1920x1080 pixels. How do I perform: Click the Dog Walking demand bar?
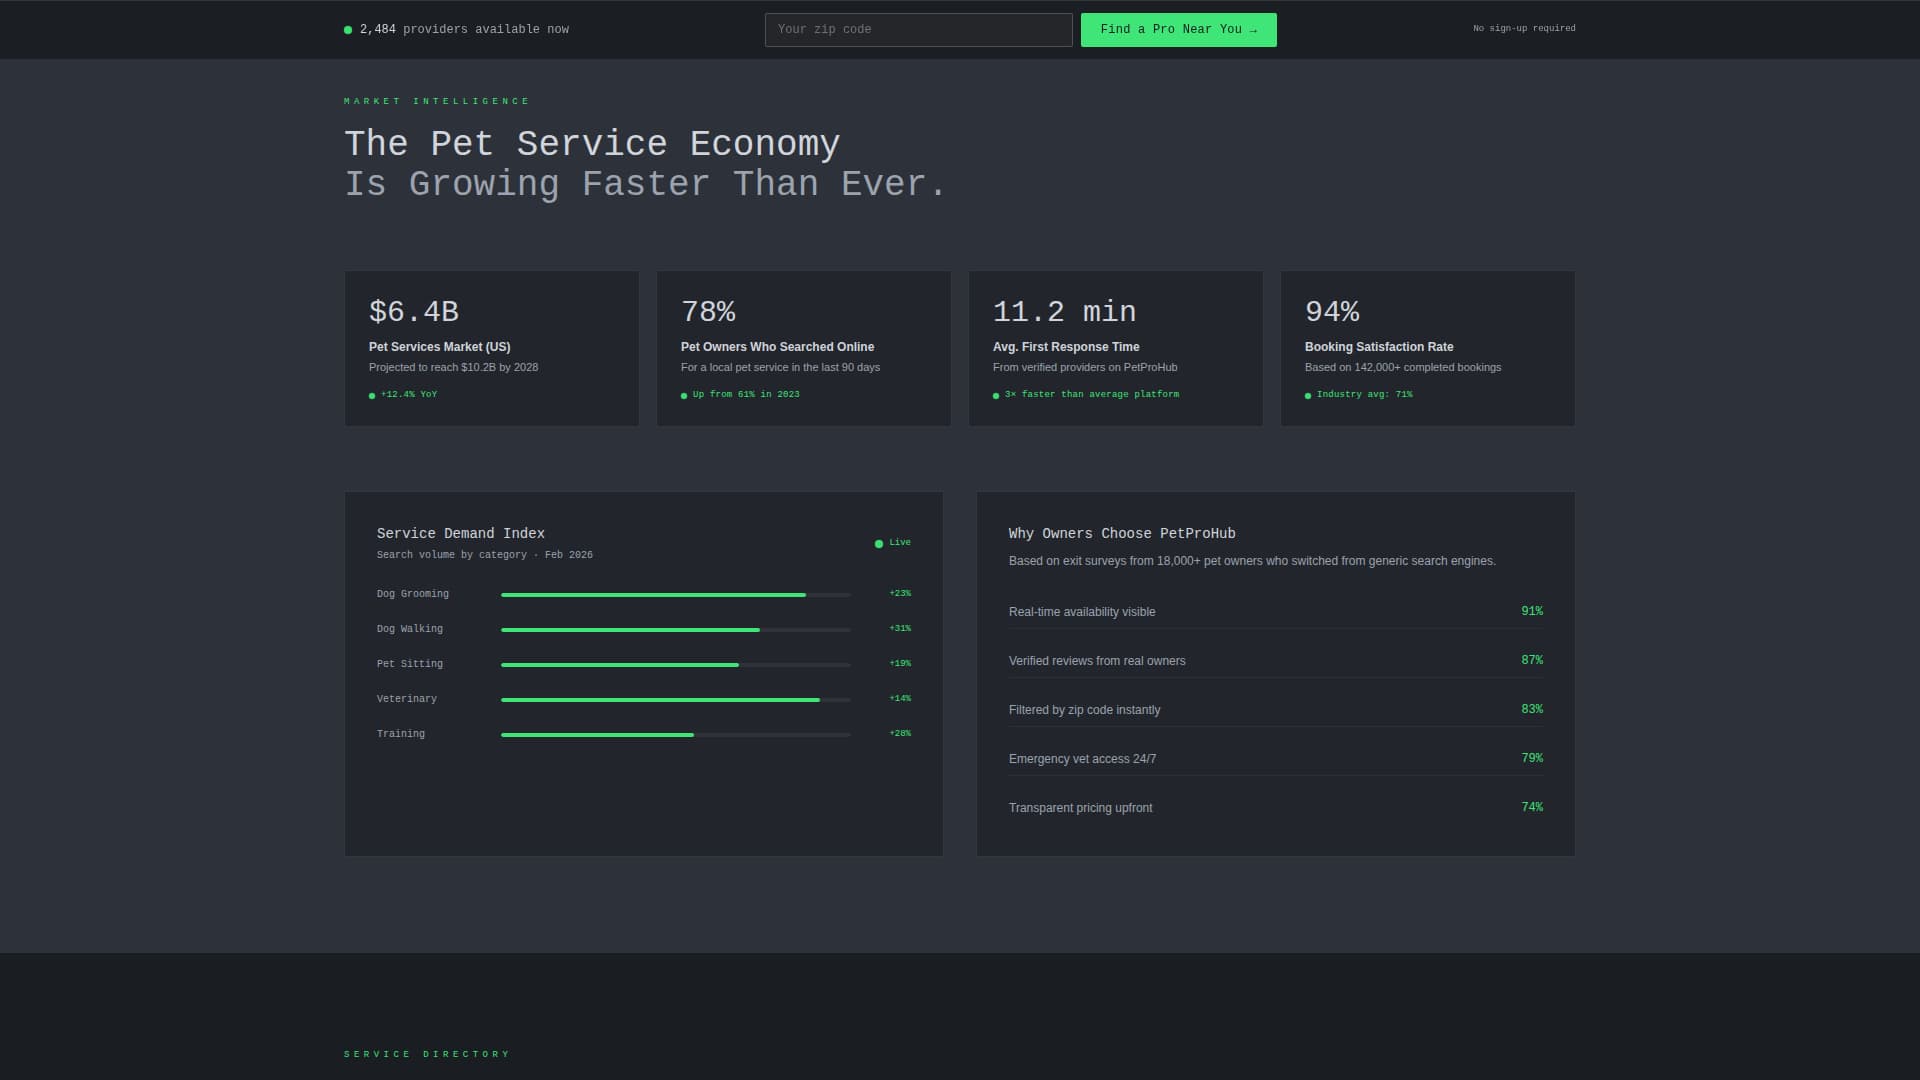pos(676,630)
